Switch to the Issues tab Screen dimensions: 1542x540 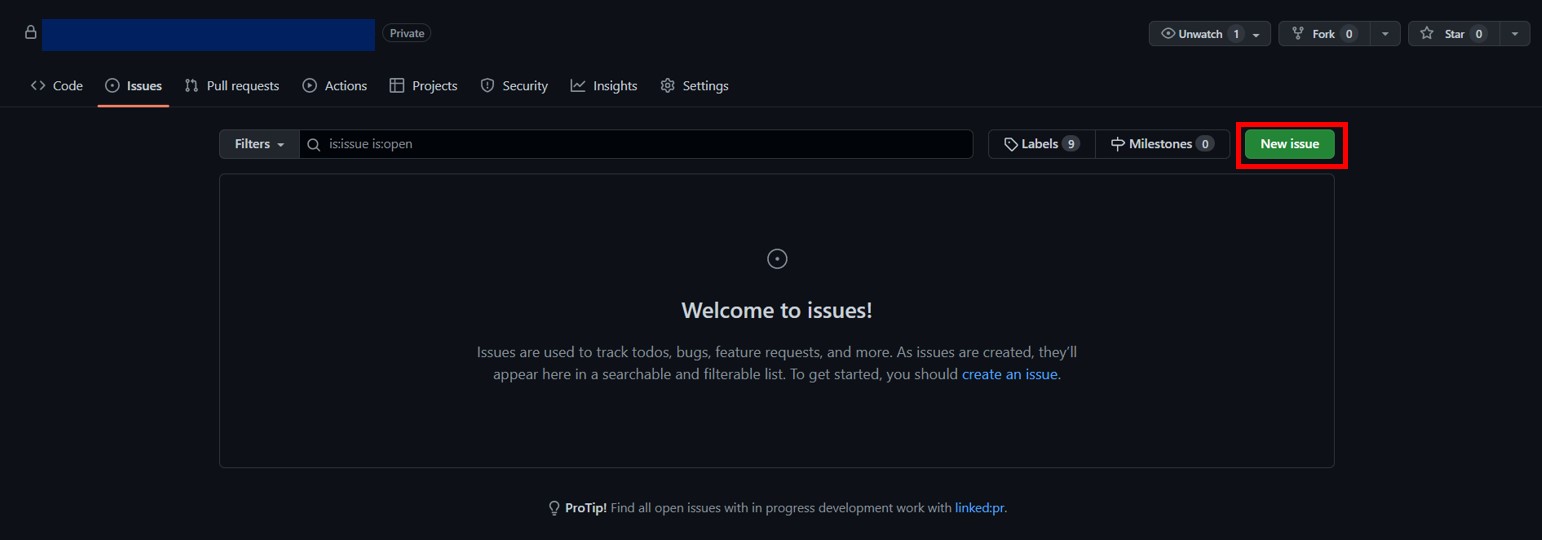133,86
